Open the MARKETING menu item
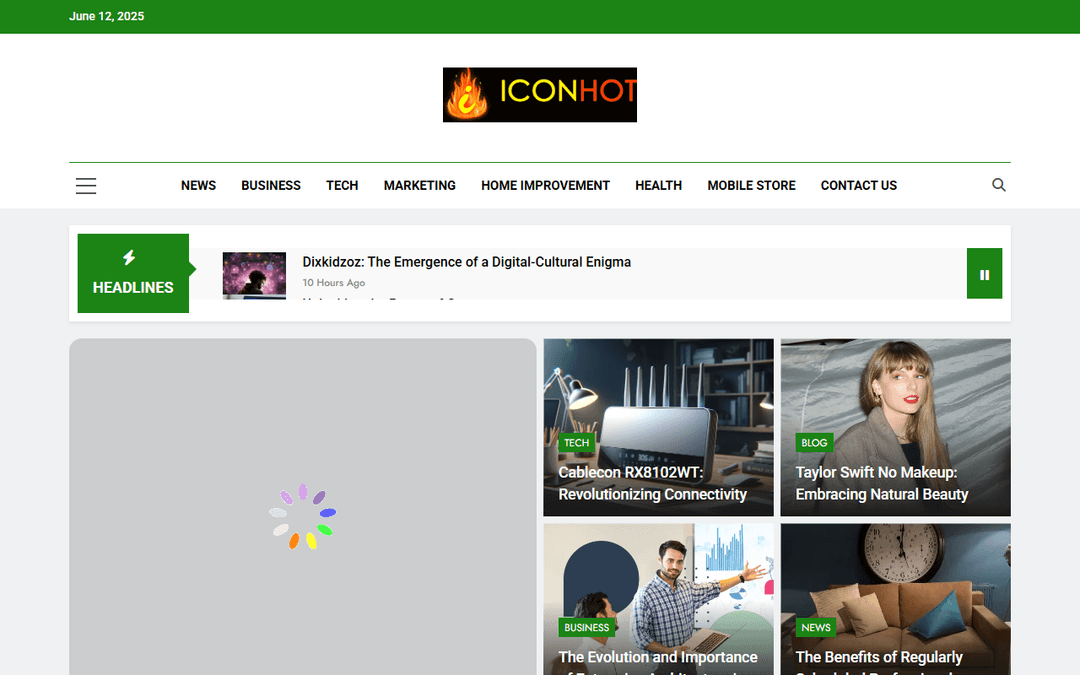This screenshot has height=675, width=1080. tap(419, 186)
